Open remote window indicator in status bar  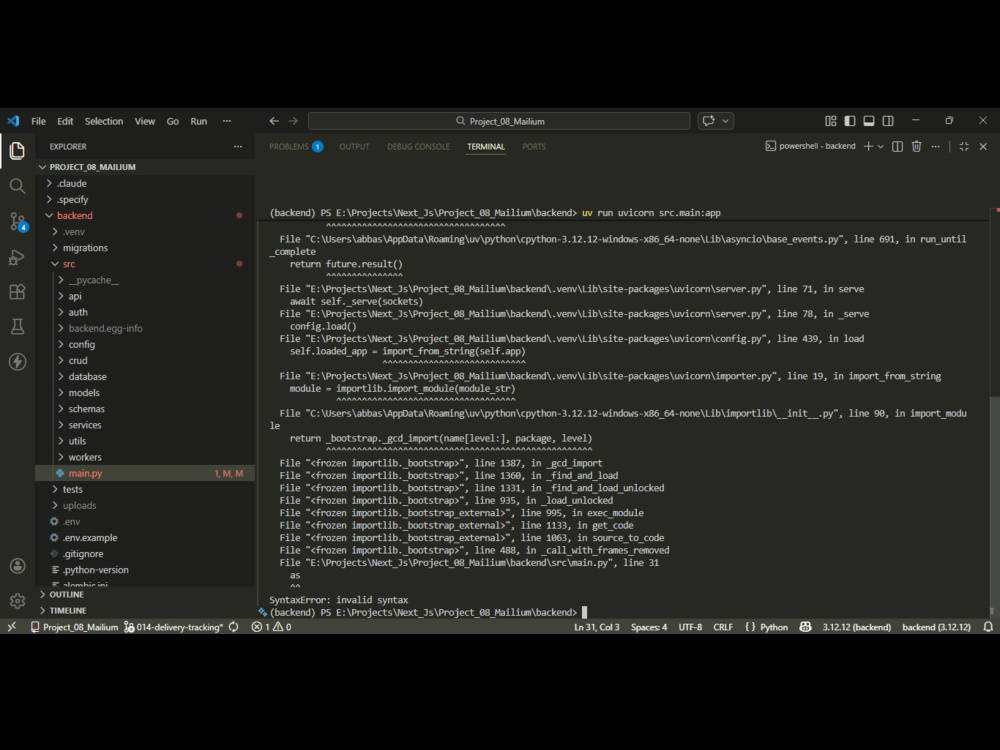[11, 627]
